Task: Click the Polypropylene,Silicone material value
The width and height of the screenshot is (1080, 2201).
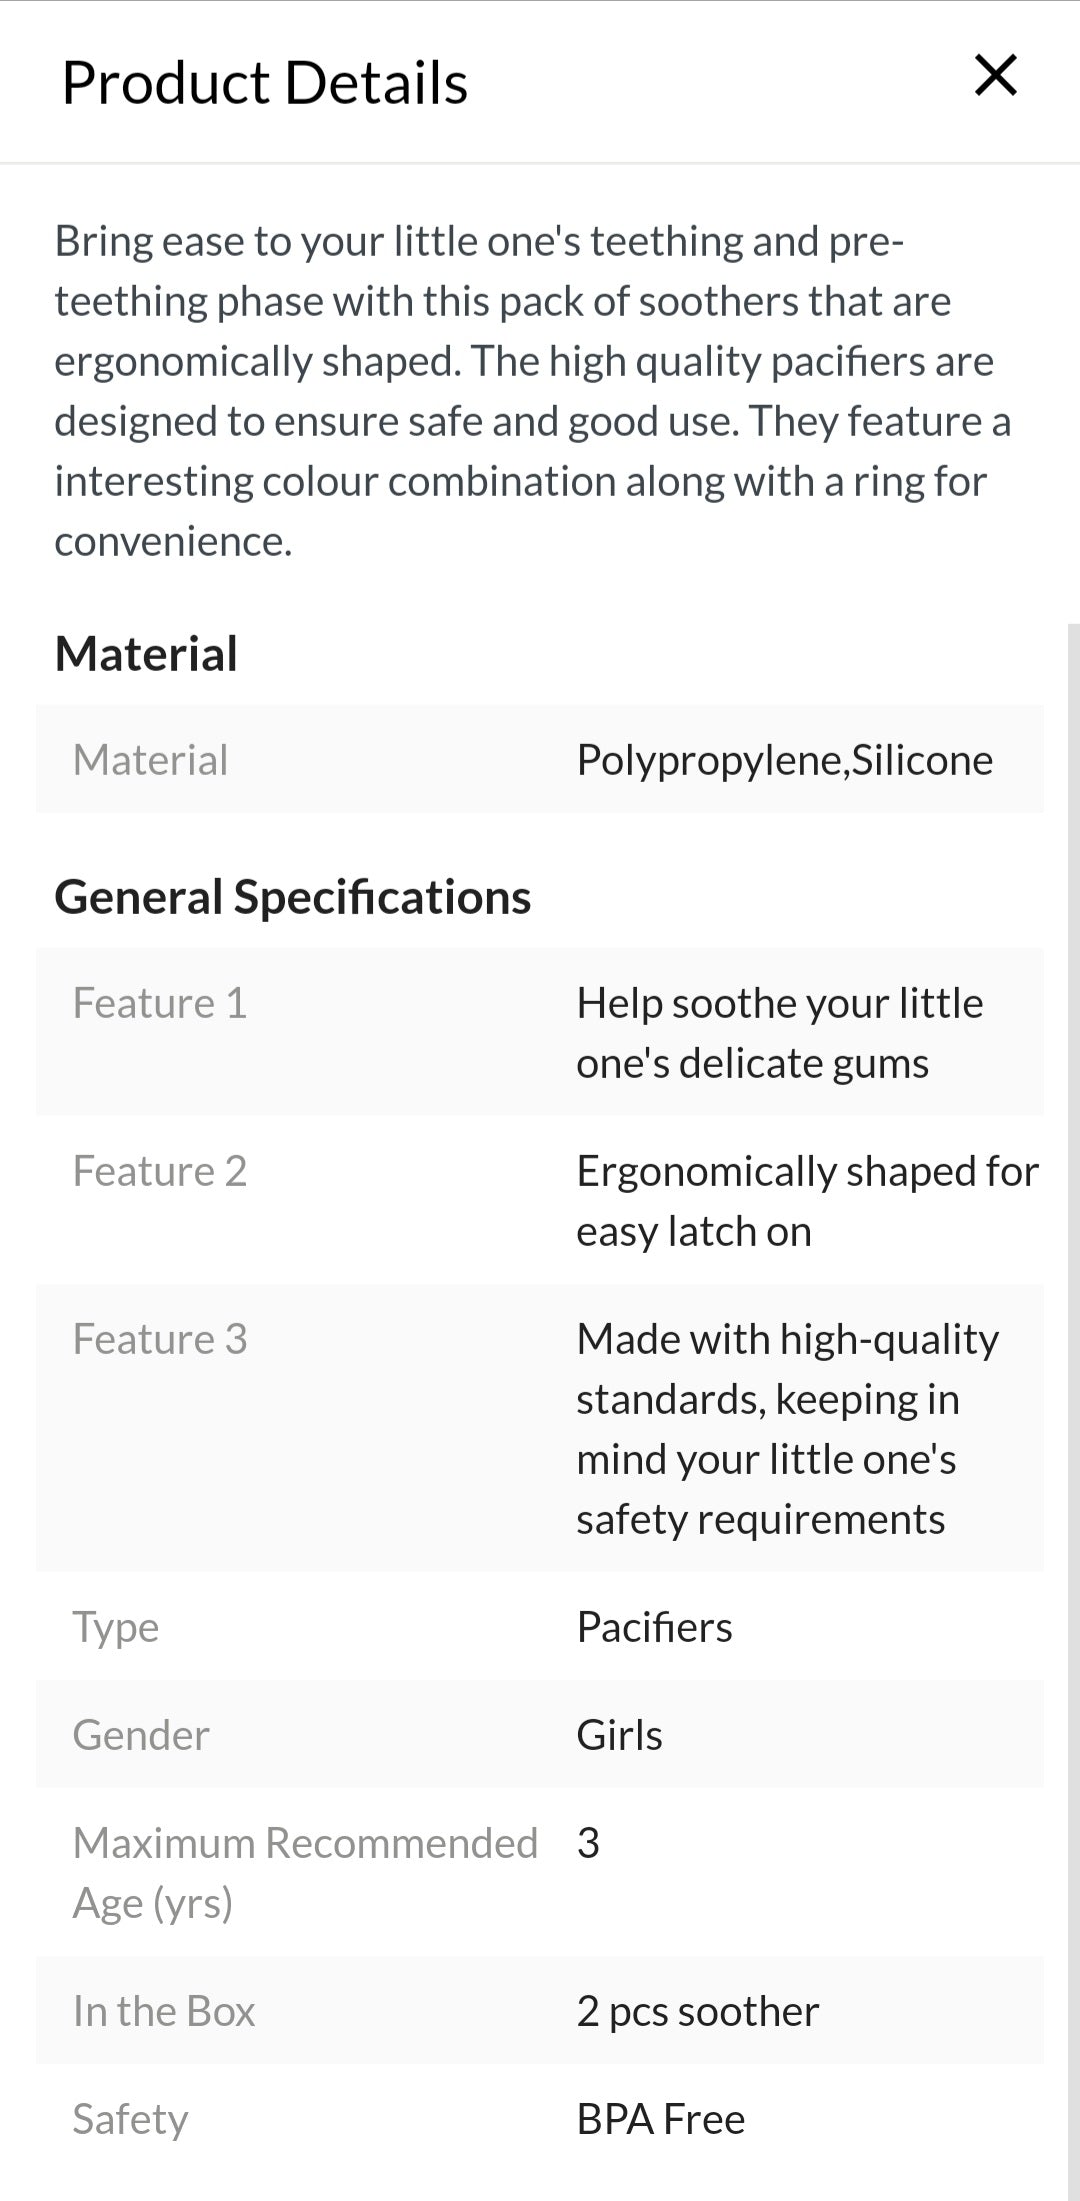Action: [x=784, y=760]
